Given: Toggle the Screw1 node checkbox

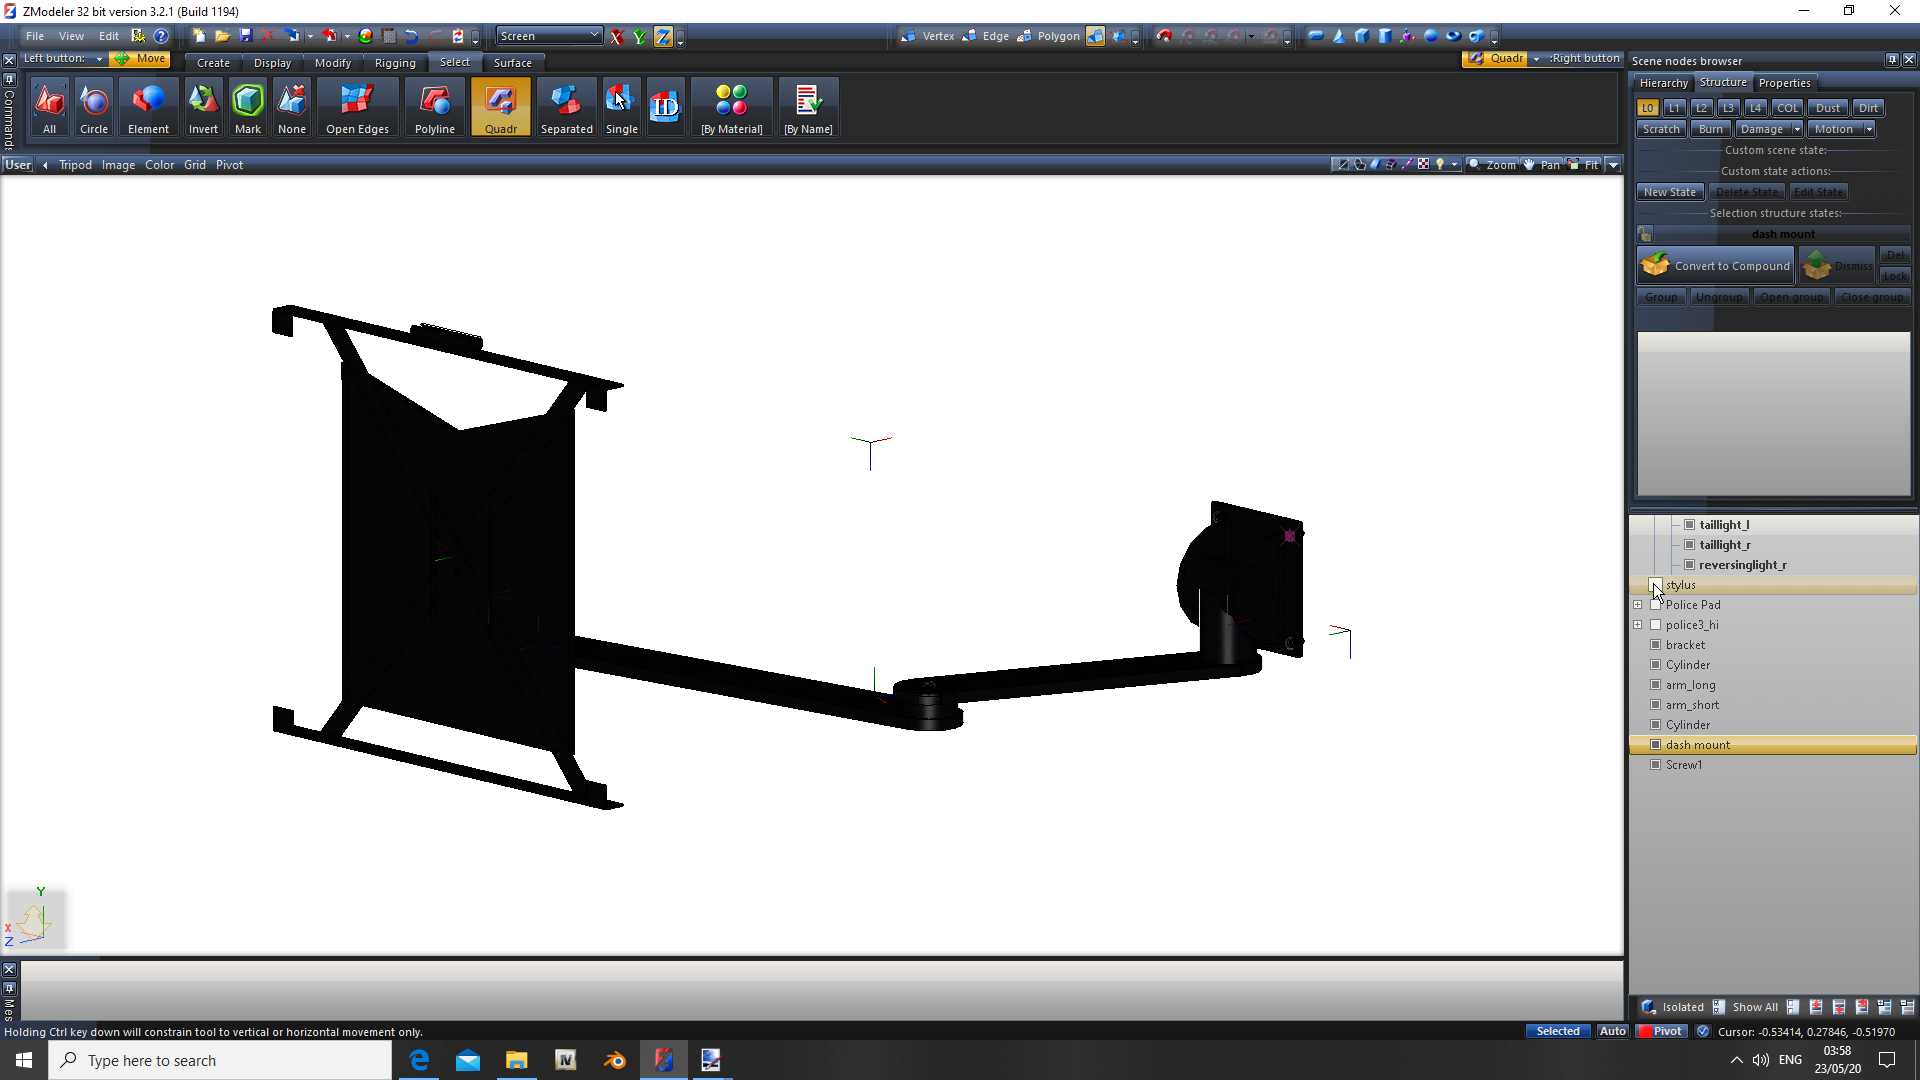Looking at the screenshot, I should point(1656,765).
